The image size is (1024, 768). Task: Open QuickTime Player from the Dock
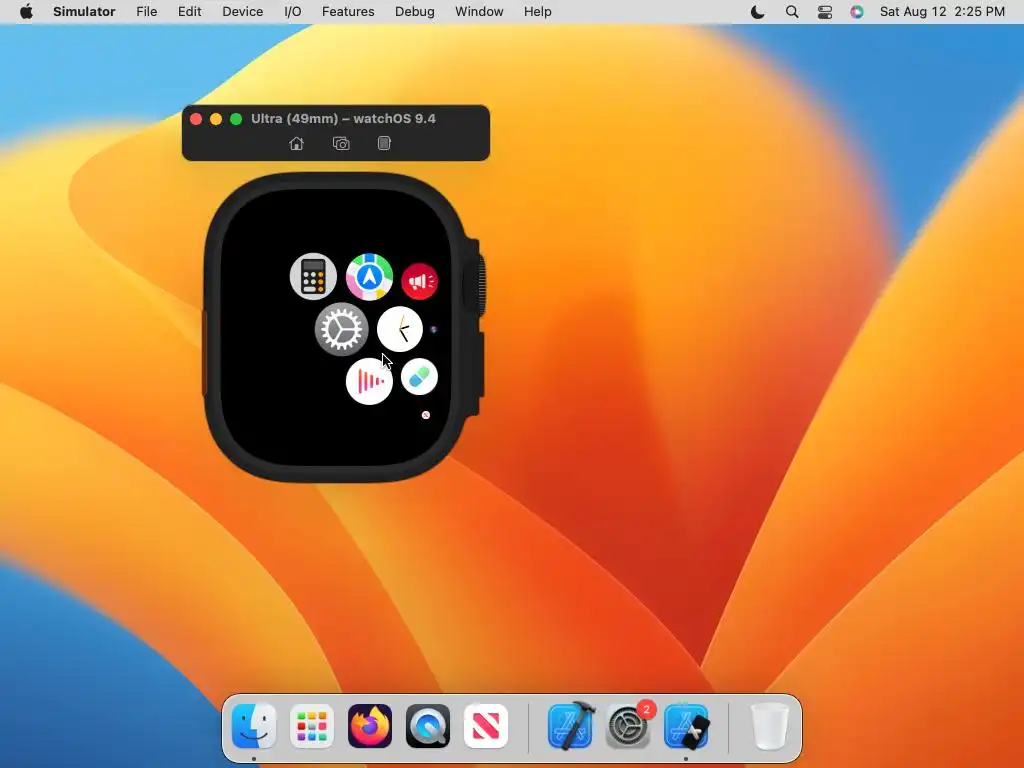[428, 726]
